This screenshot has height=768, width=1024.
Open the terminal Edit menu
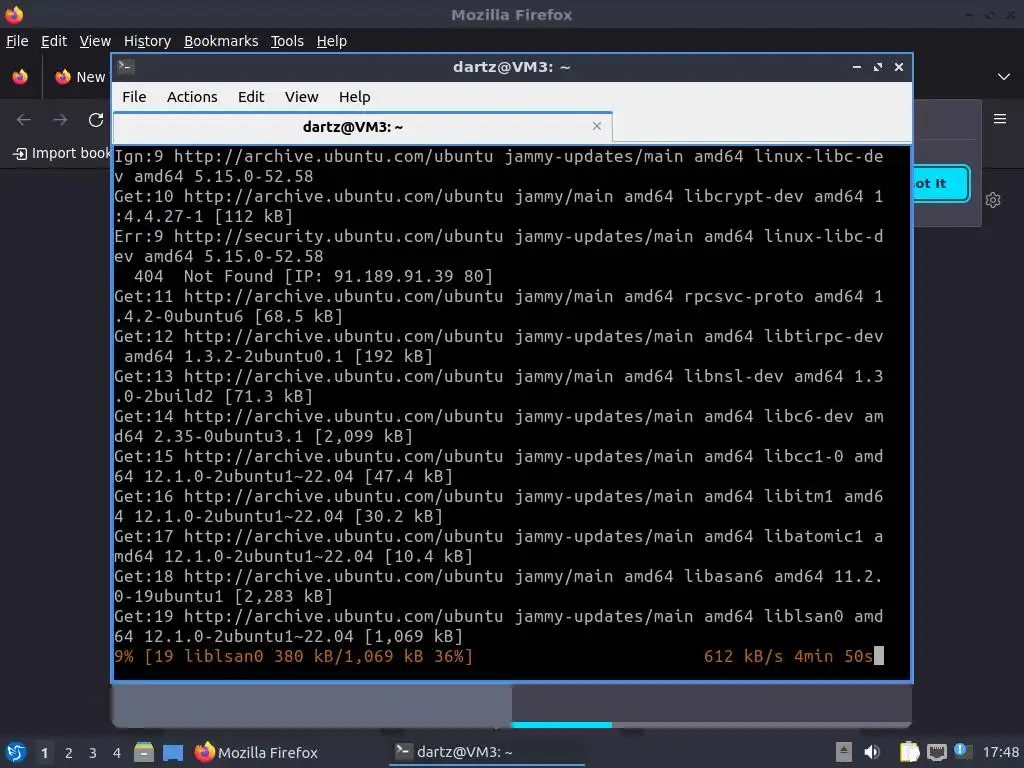tap(251, 97)
